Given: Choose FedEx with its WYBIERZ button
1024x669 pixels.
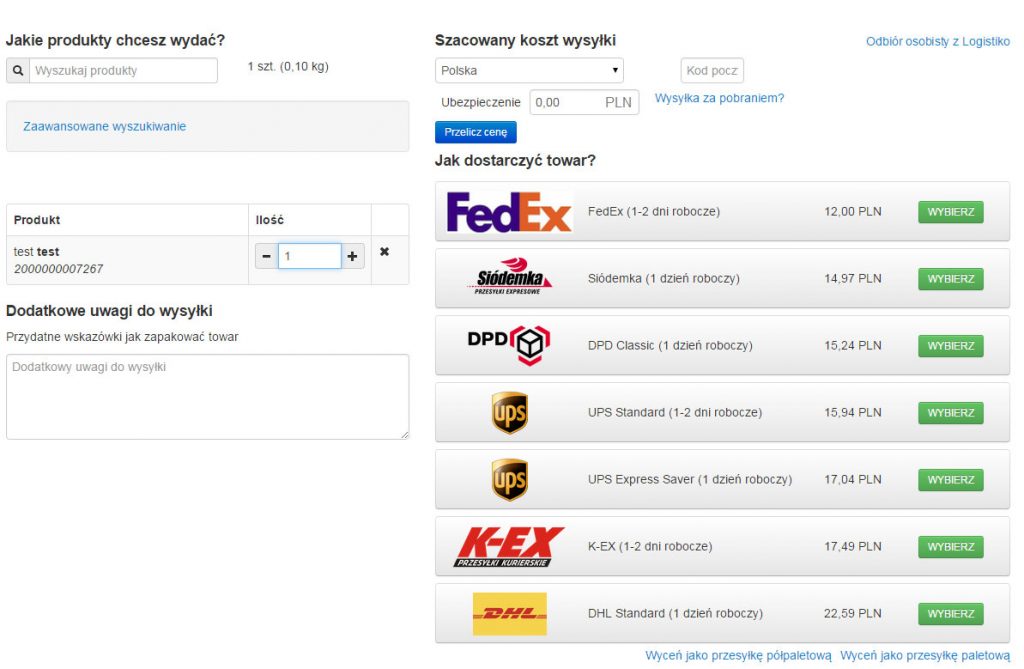Looking at the screenshot, I should tap(950, 212).
